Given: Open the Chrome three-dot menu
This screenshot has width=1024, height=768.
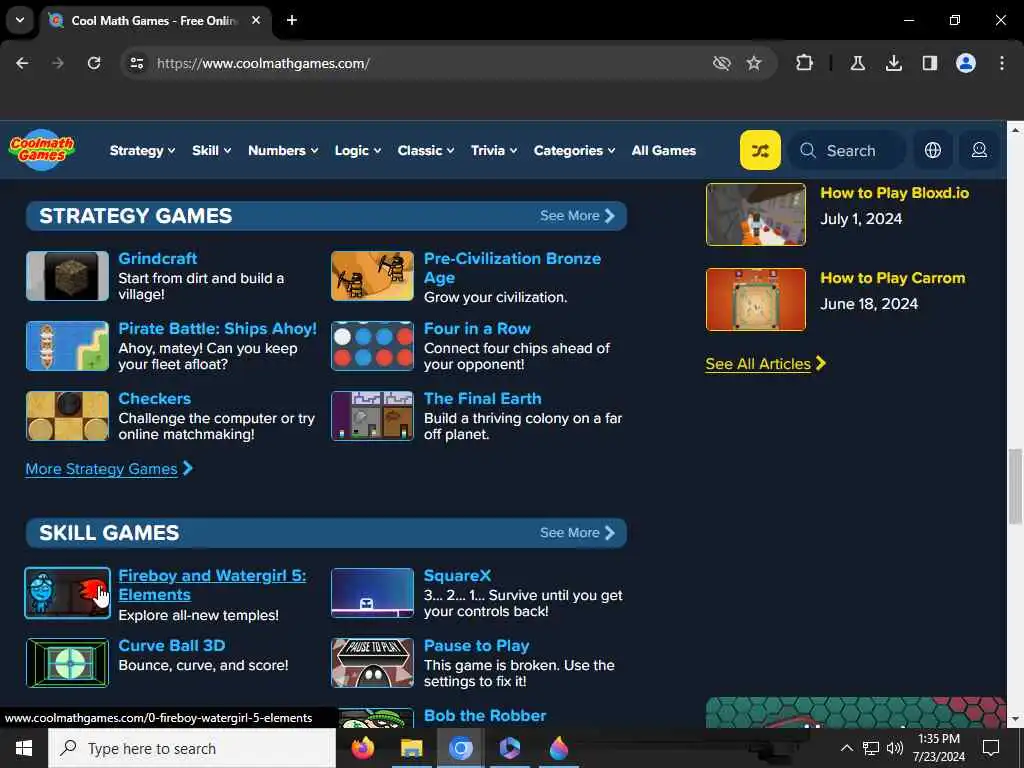Looking at the screenshot, I should point(1002,63).
